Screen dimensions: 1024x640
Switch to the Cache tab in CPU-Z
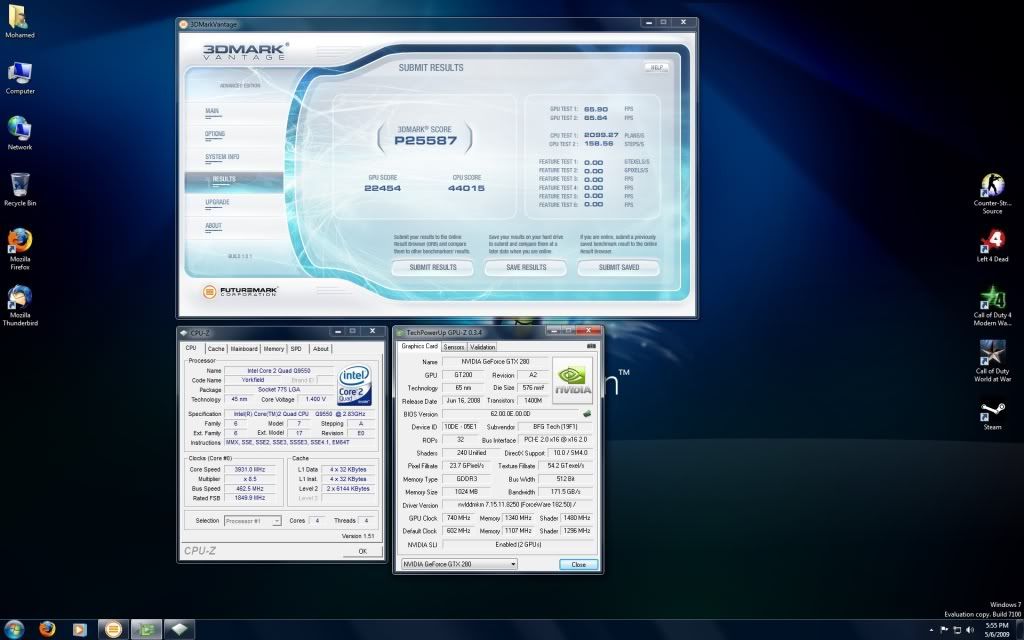(216, 349)
